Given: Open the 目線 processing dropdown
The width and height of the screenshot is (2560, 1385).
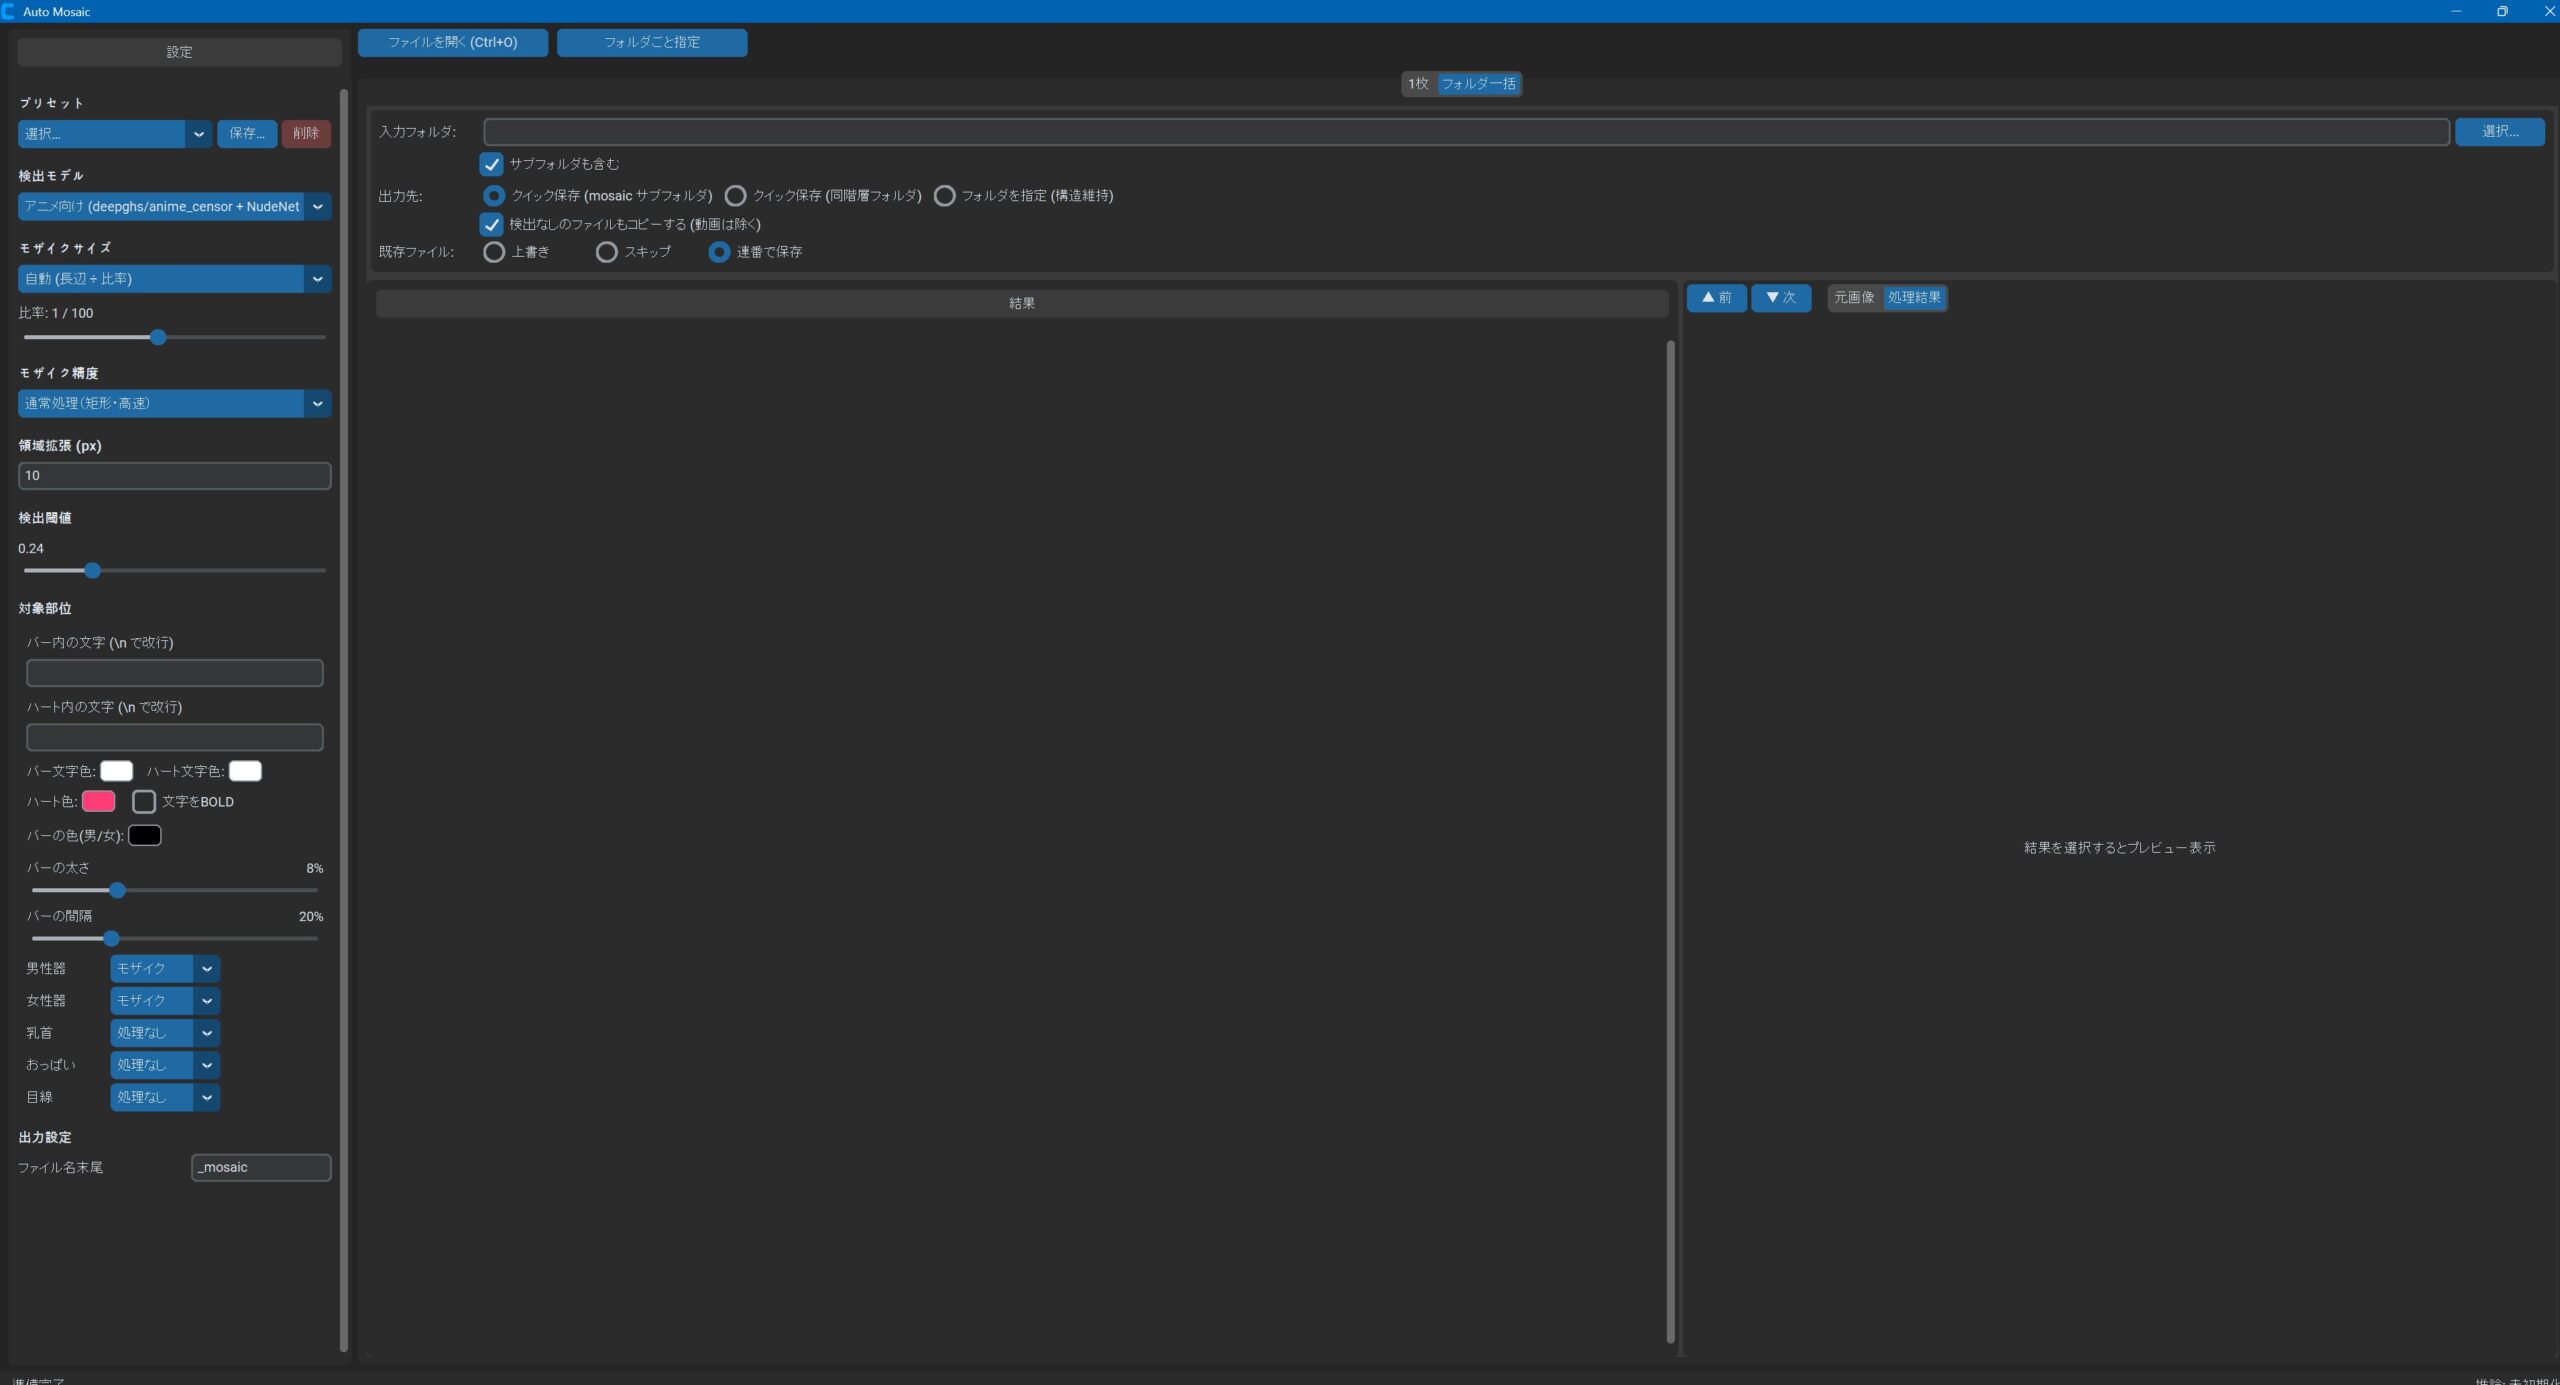Looking at the screenshot, I should (x=165, y=1097).
